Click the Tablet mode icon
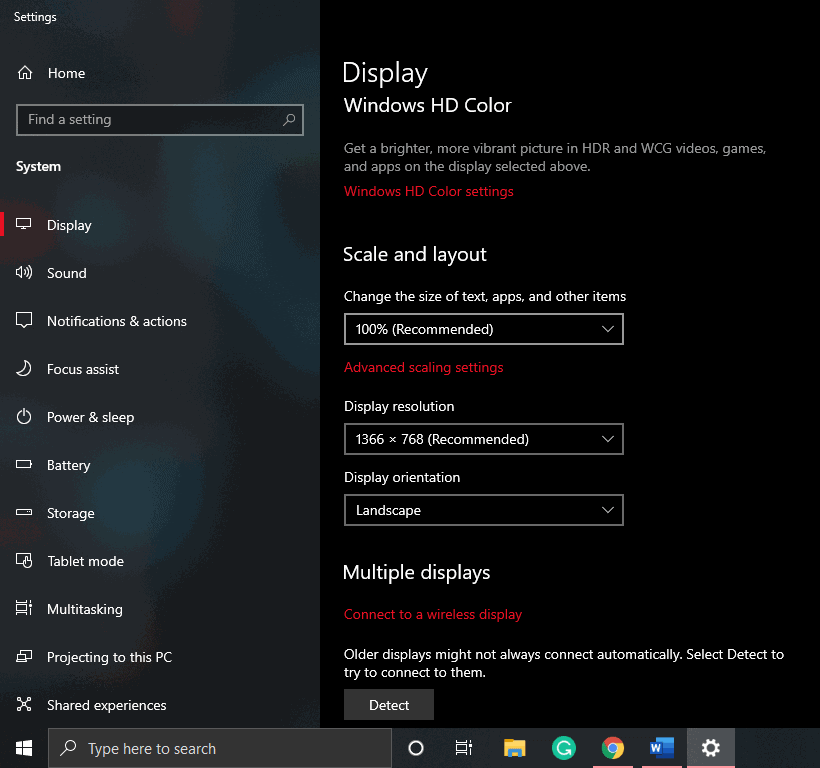The height and width of the screenshot is (768, 820). click(24, 560)
